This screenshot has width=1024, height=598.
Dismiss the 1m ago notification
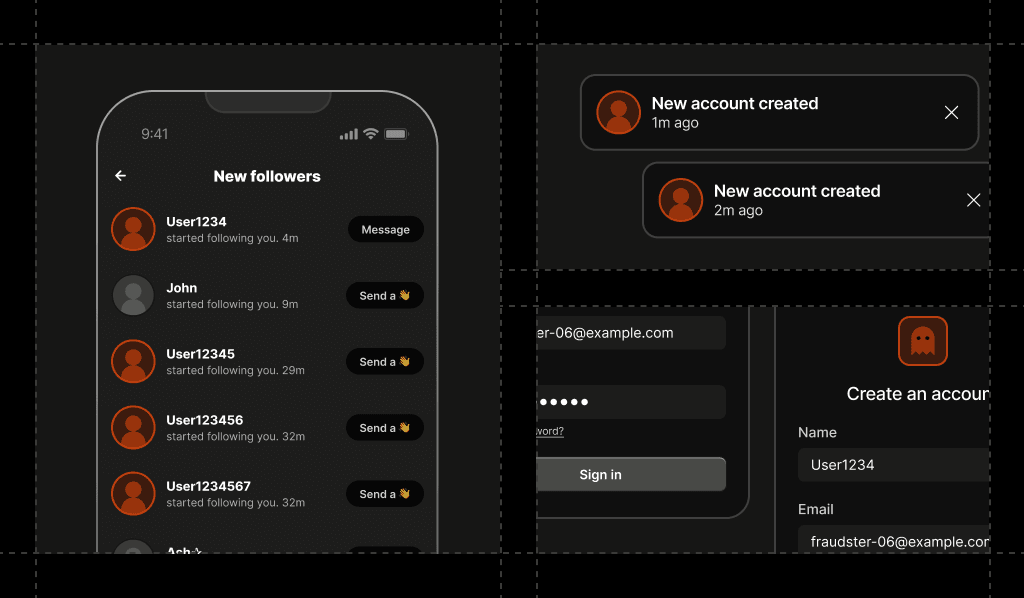[x=952, y=112]
